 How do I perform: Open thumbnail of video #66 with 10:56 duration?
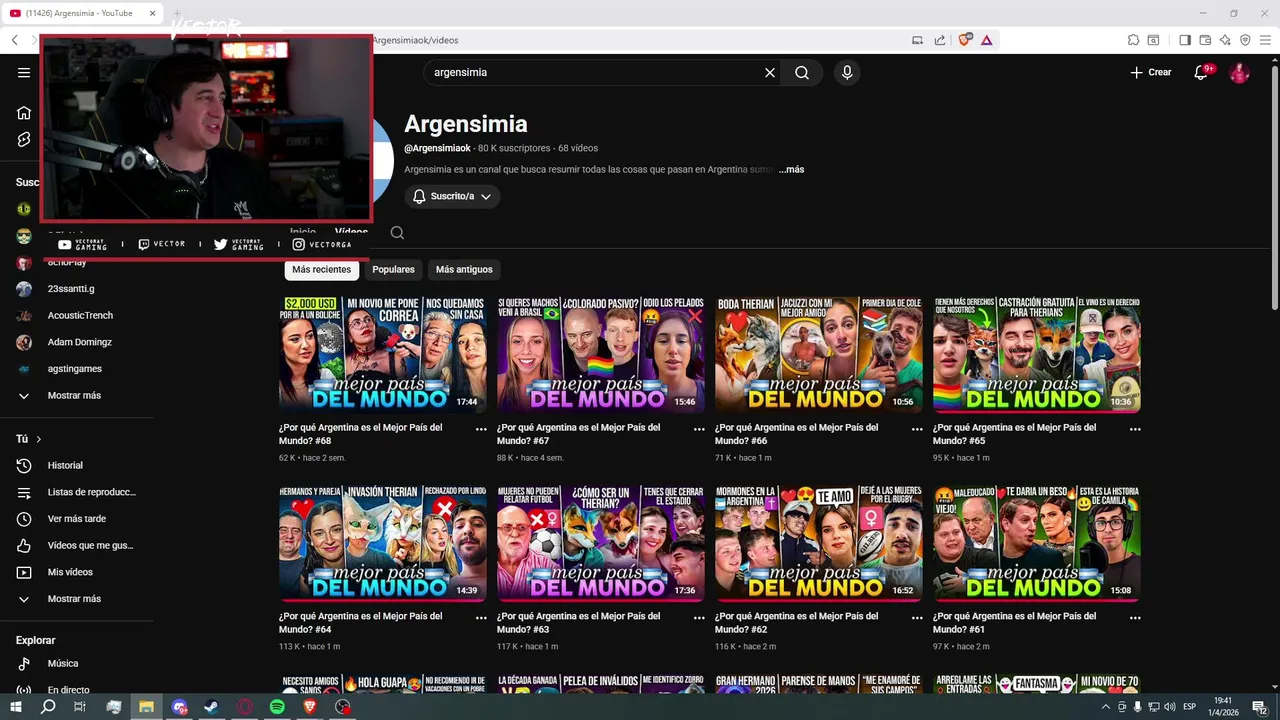pos(819,354)
